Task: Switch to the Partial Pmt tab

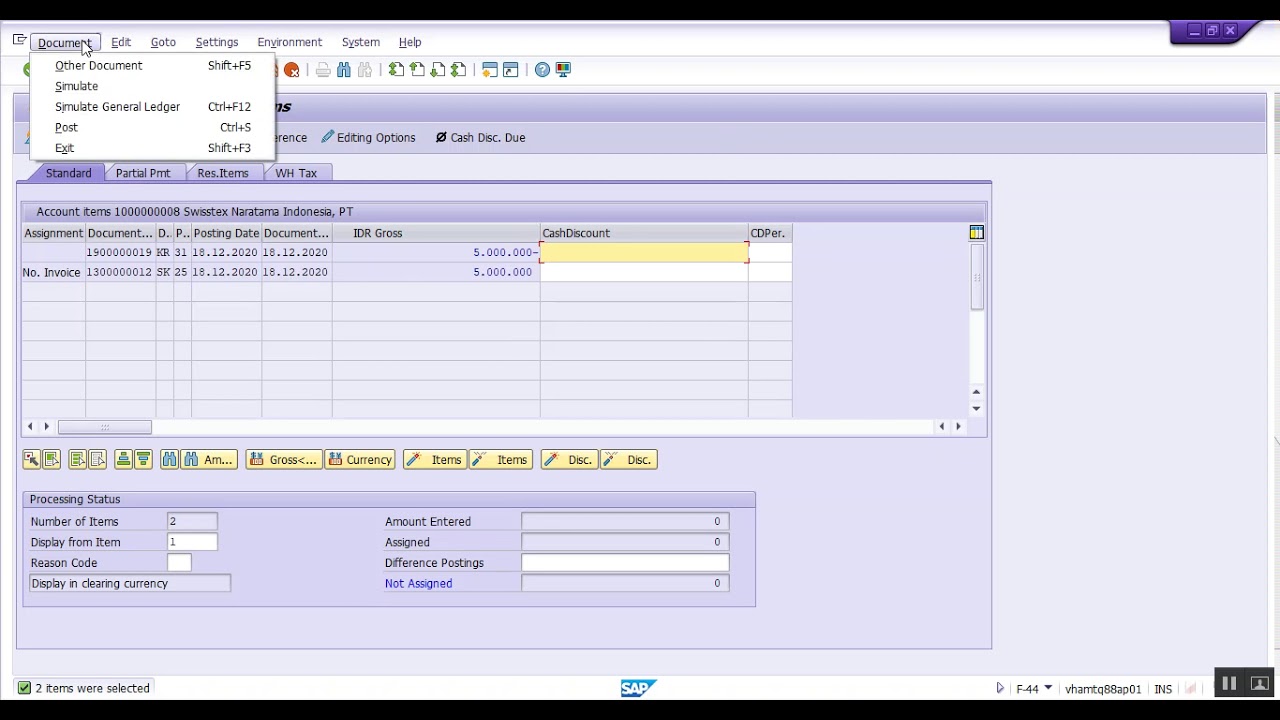Action: tap(143, 173)
